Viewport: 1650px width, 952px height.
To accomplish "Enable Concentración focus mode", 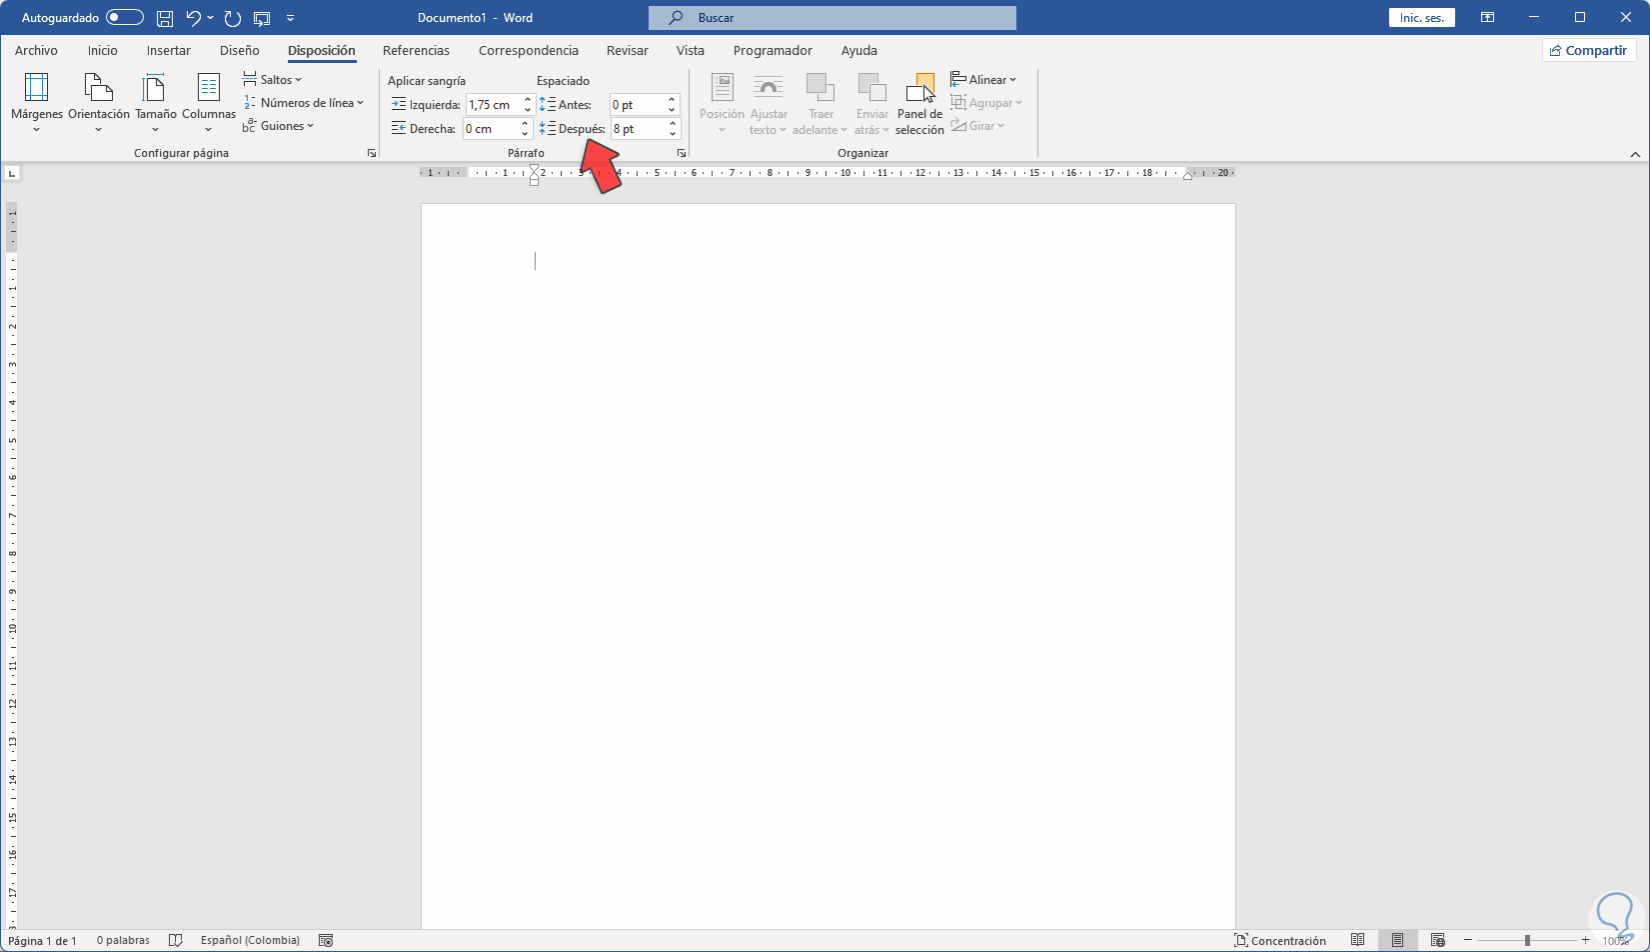I will [1280, 940].
